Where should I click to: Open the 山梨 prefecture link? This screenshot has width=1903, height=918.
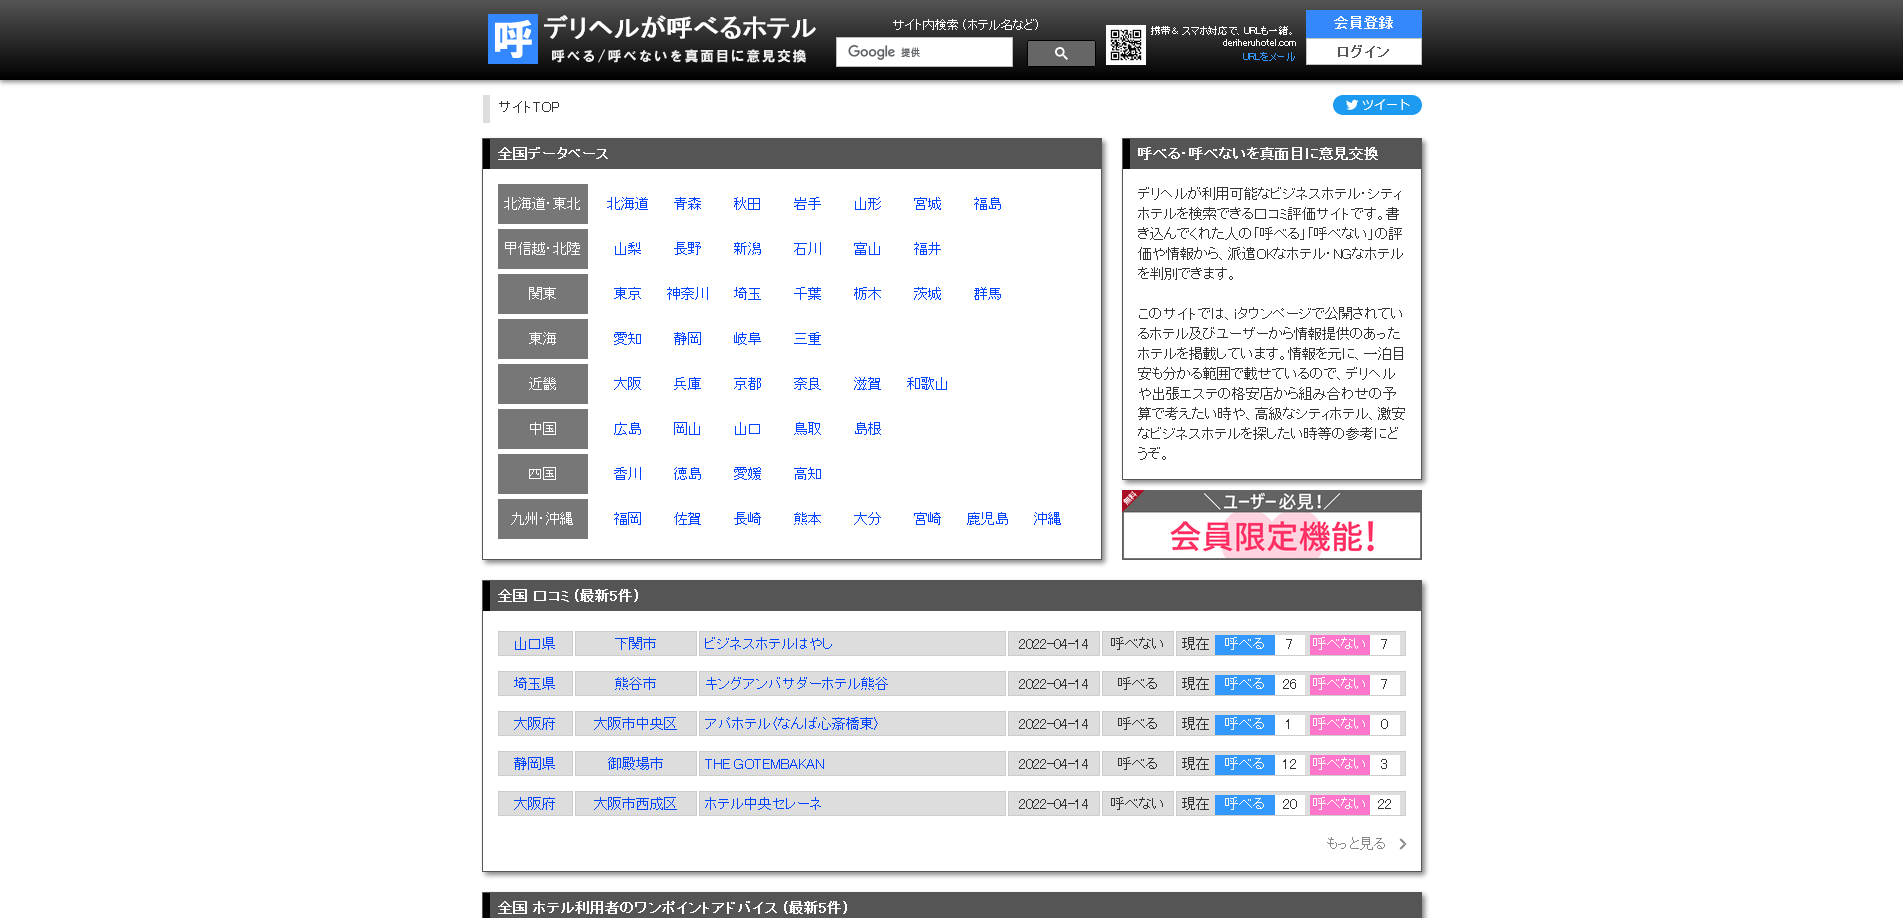[x=627, y=249]
